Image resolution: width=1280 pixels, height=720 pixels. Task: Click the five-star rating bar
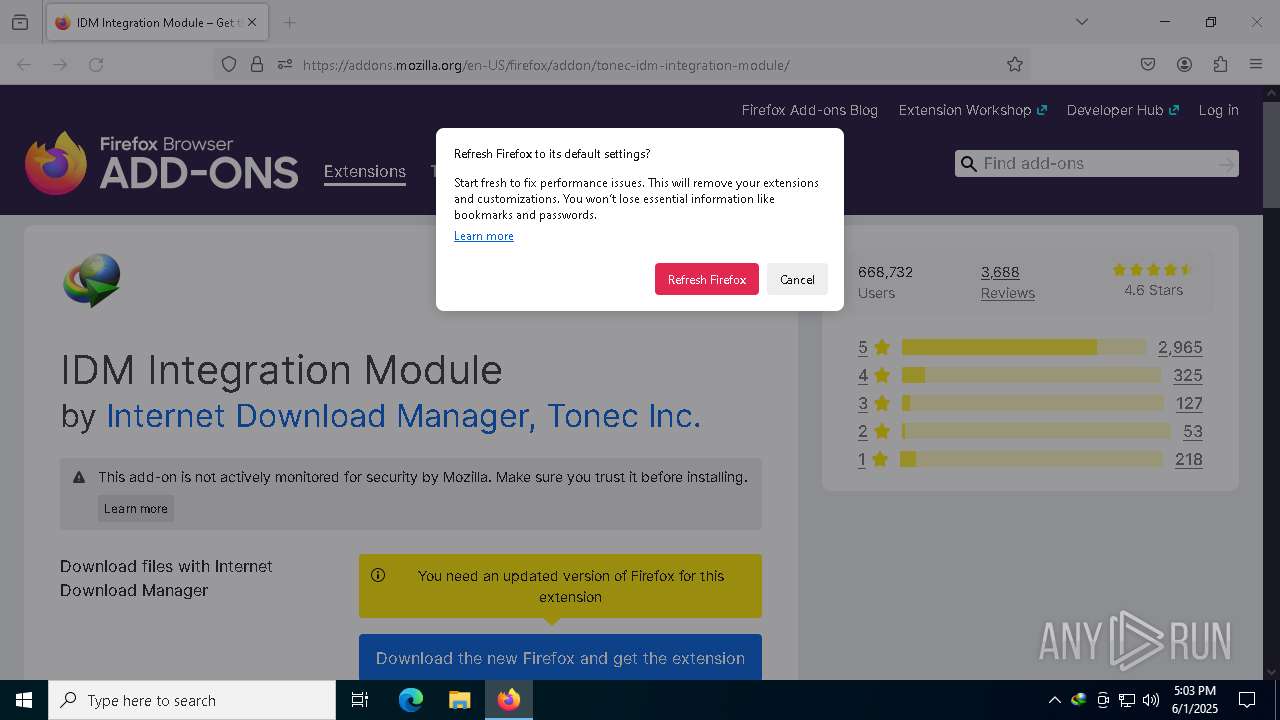[1024, 347]
